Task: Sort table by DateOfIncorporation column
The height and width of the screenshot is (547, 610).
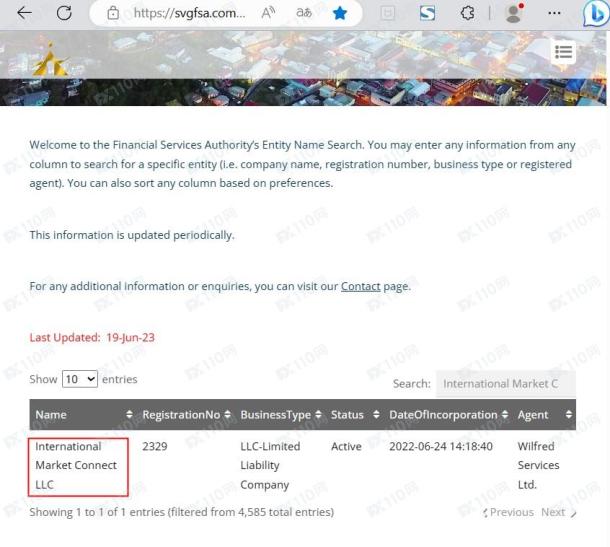Action: click(x=447, y=415)
